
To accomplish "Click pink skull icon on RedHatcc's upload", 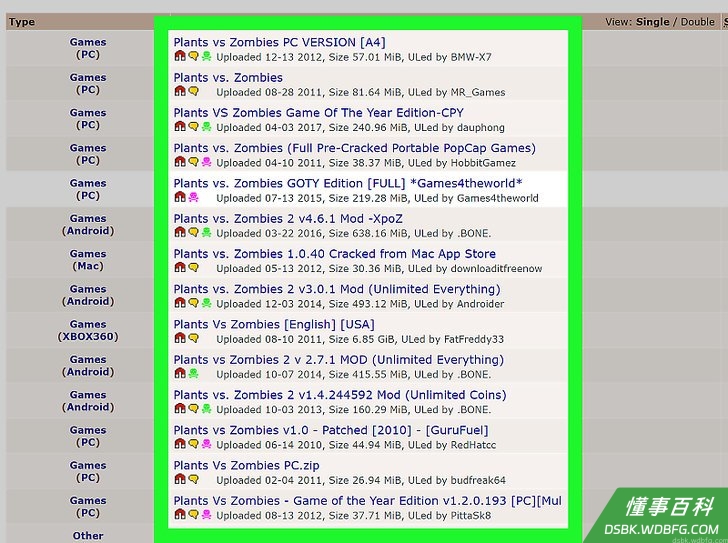I will (207, 444).
